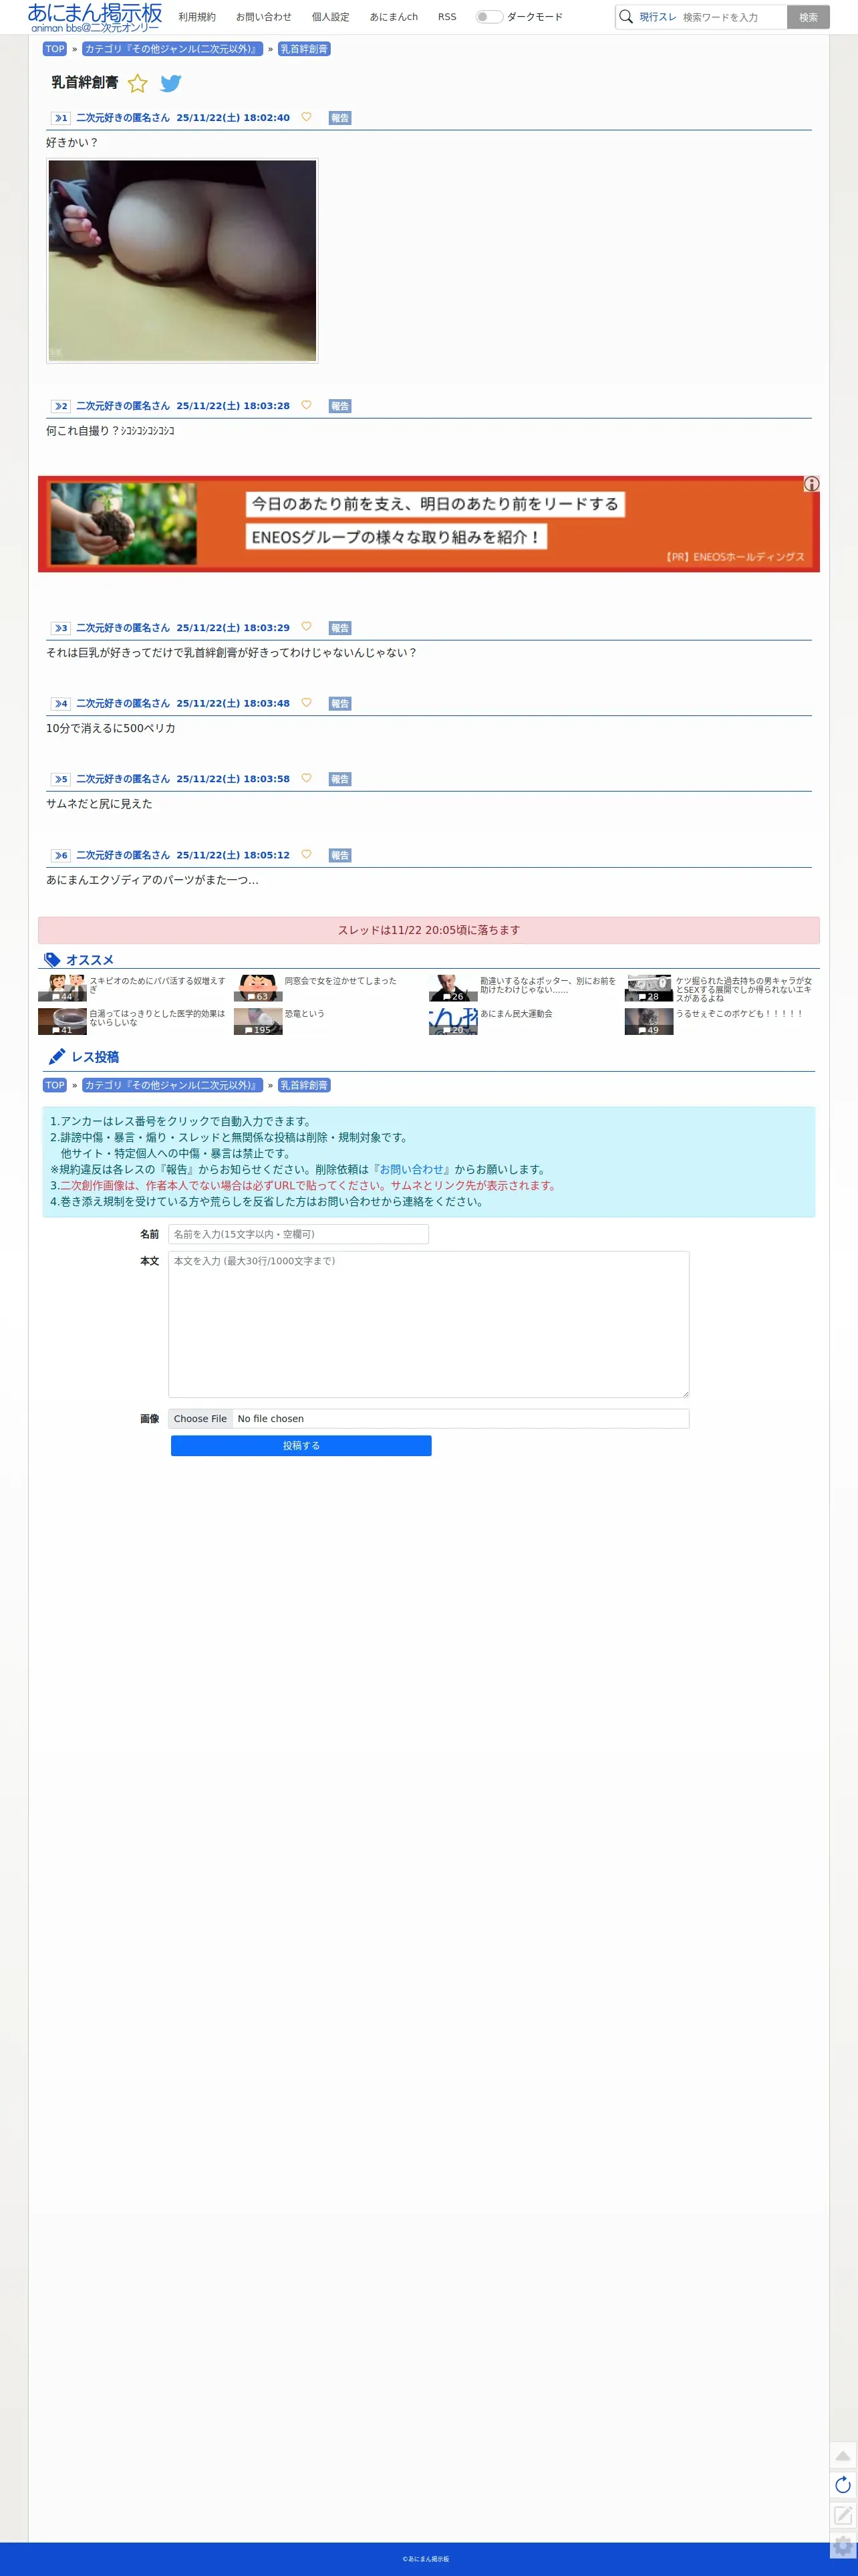Click the thread expiry notice スレッドは11/22 20:05頃に落ちます
The height and width of the screenshot is (2576, 858).
[429, 930]
